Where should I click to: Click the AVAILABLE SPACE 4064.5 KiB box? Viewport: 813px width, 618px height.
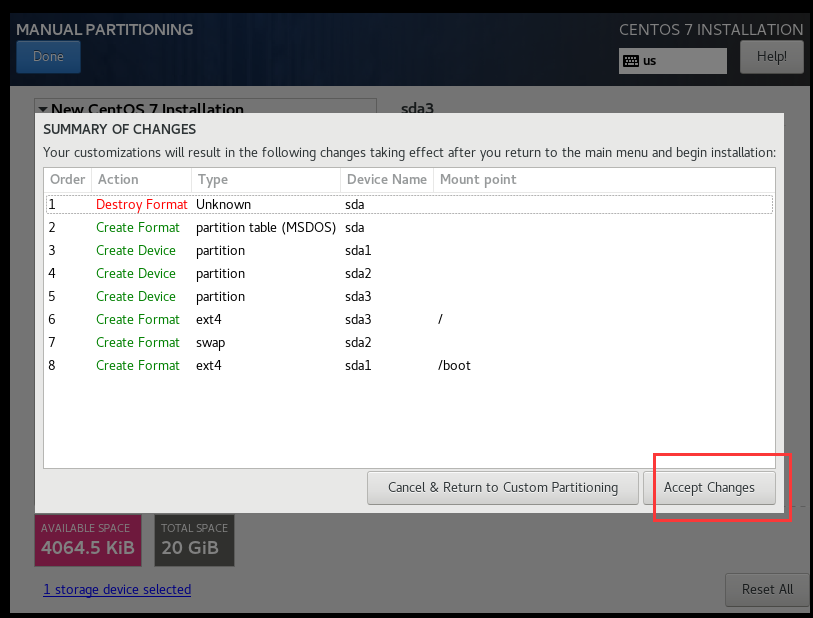(88, 540)
